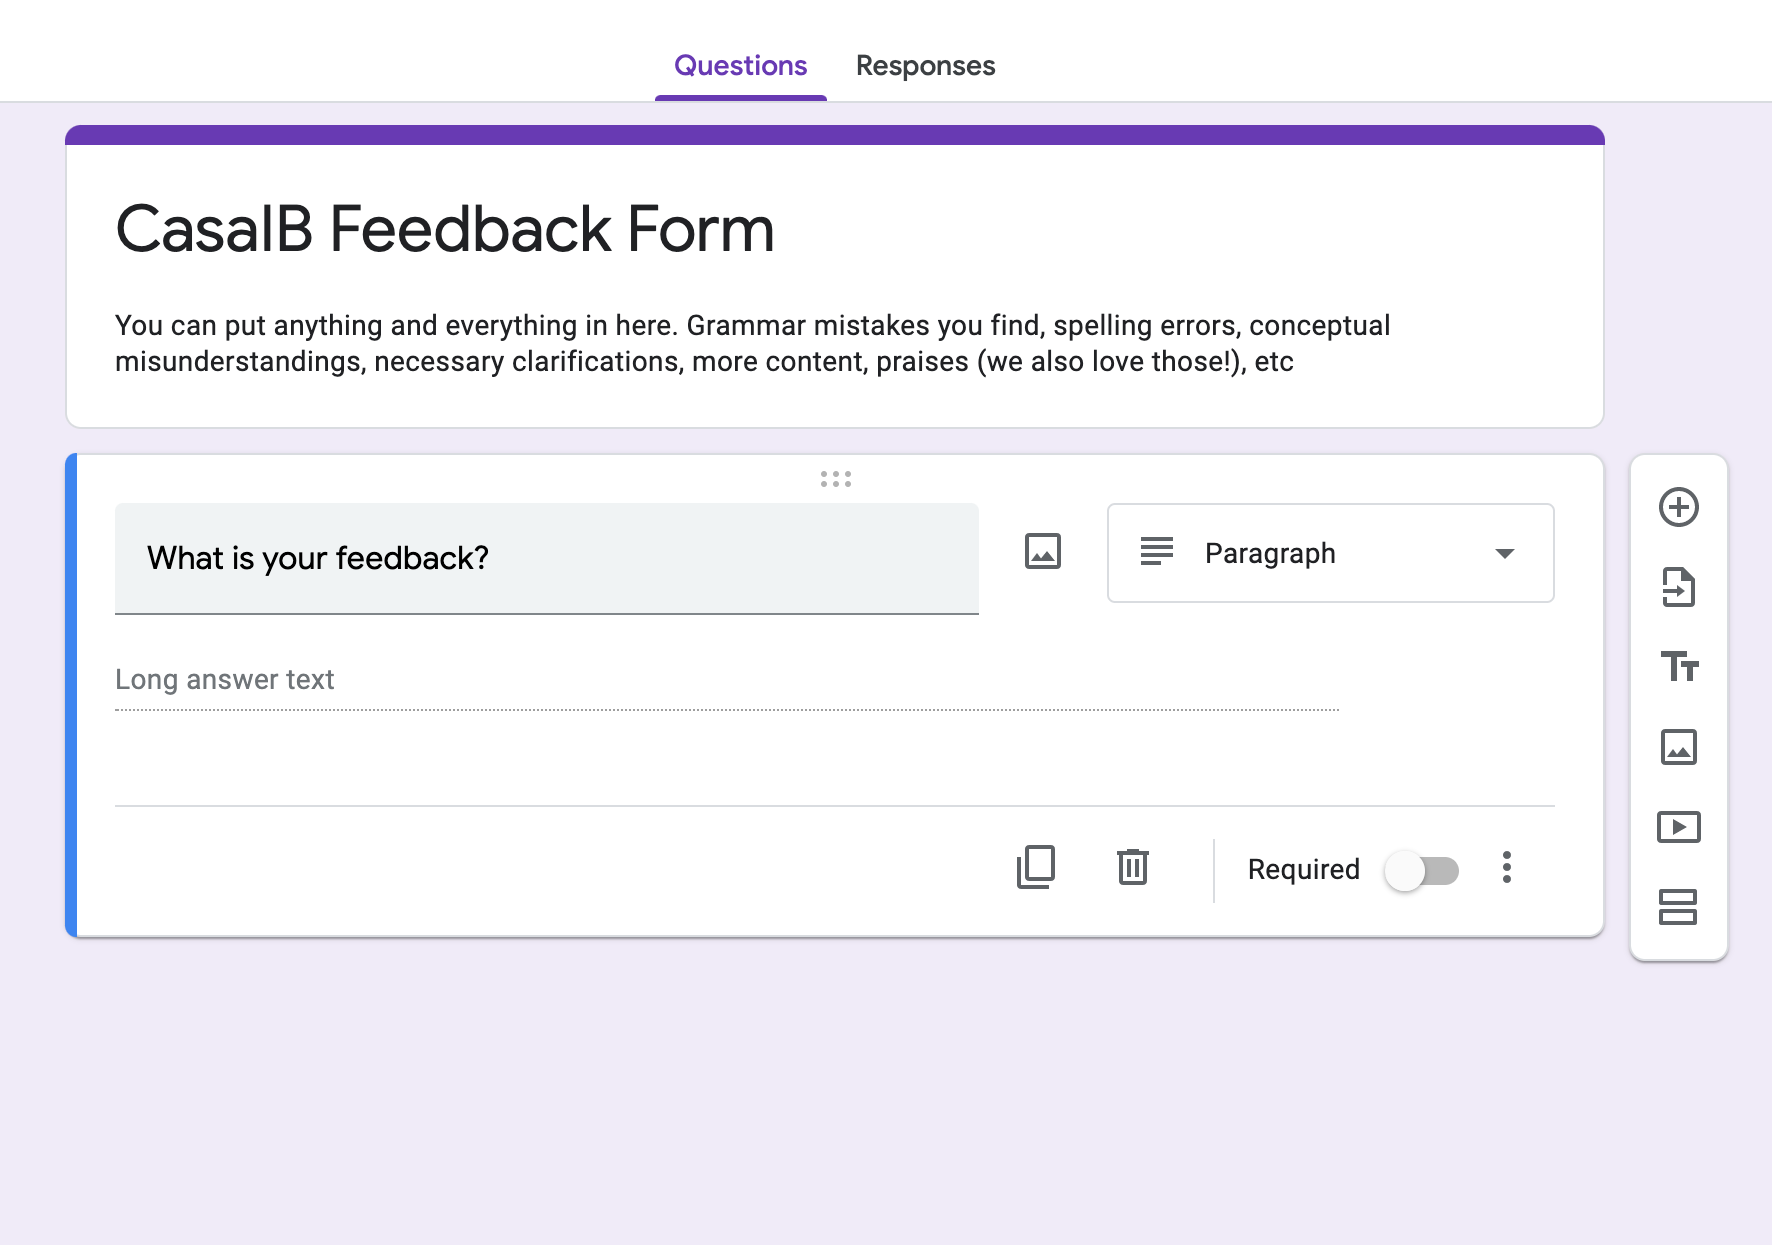Viewport: 1772px width, 1245px height.
Task: Add a new section to the form
Action: tap(1678, 907)
